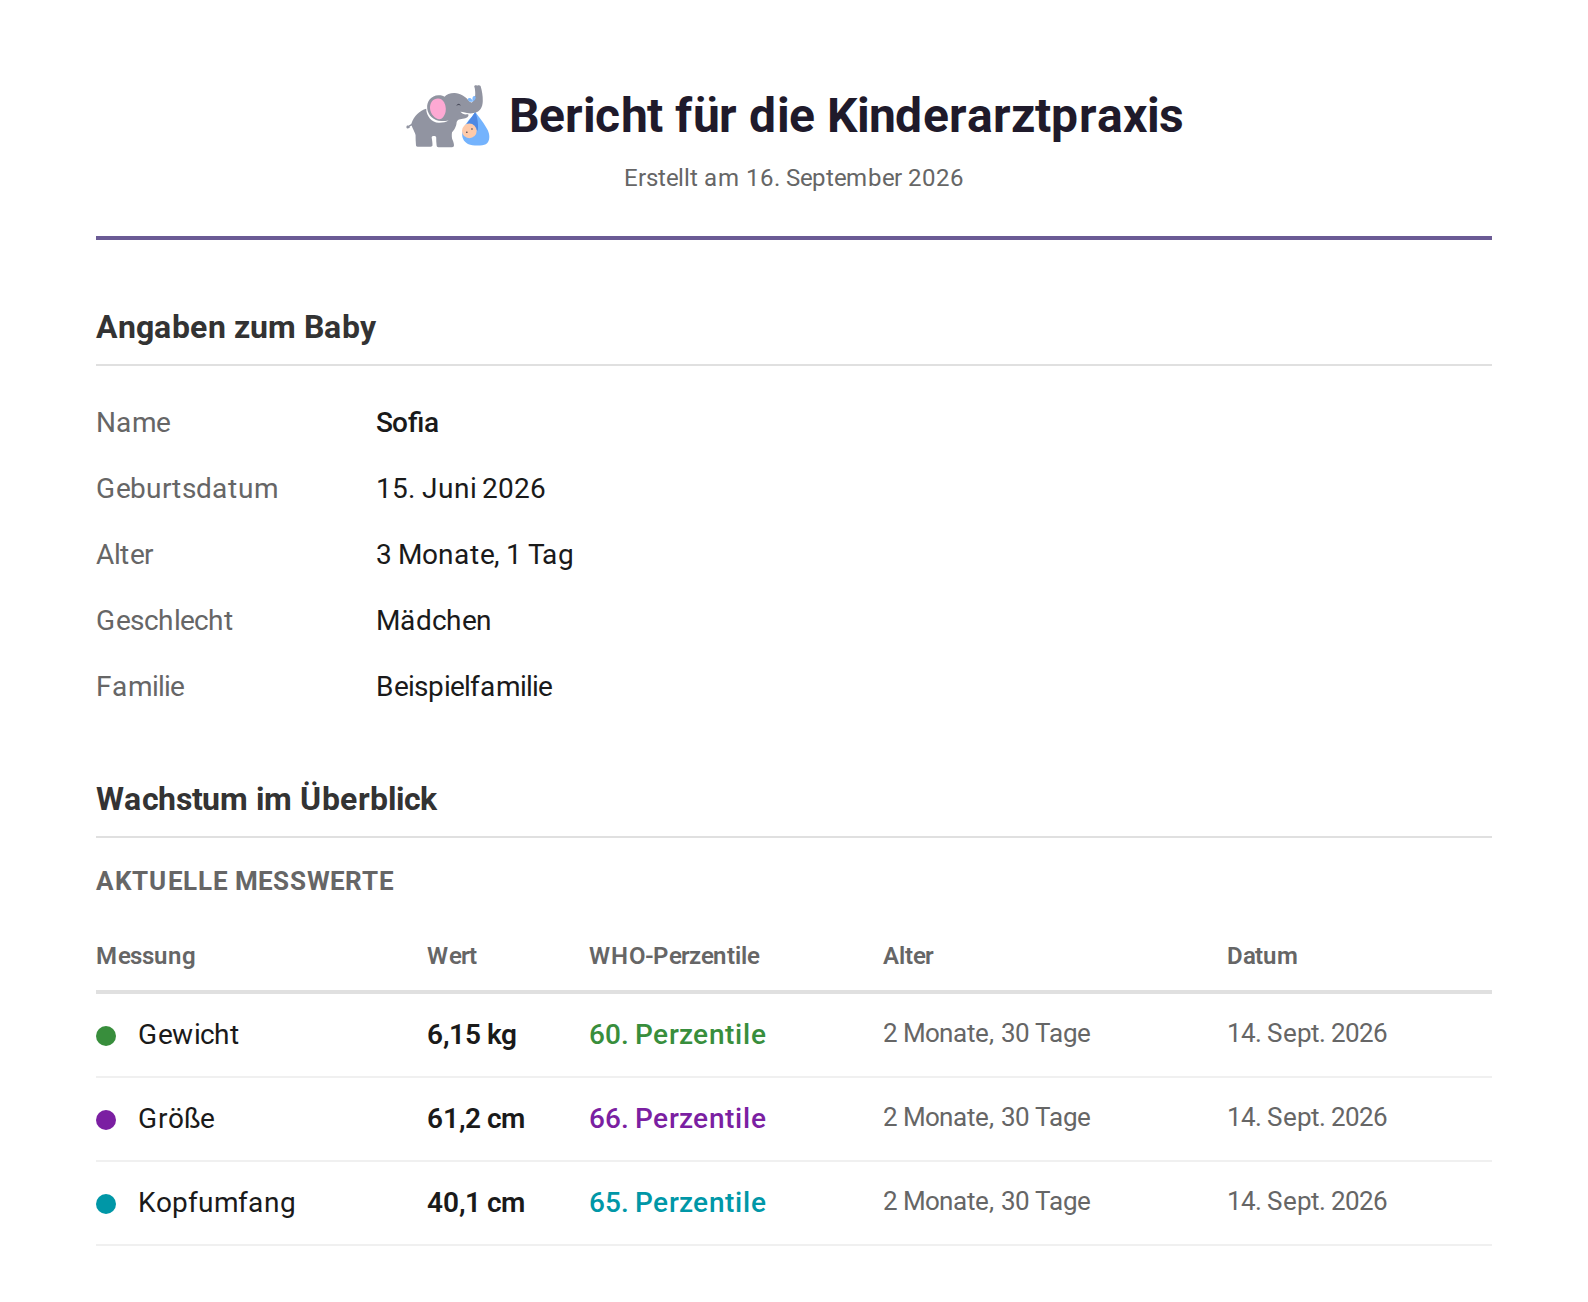Click the AKTUELLE MESSWERTE subheading
The height and width of the screenshot is (1302, 1588).
pyautogui.click(x=245, y=881)
